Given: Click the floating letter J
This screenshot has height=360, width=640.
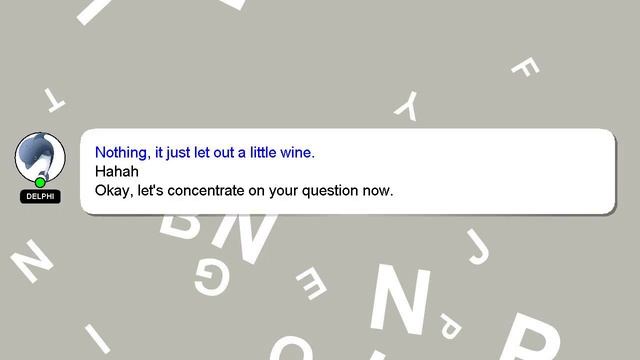Looking at the screenshot, I should pos(478,246).
